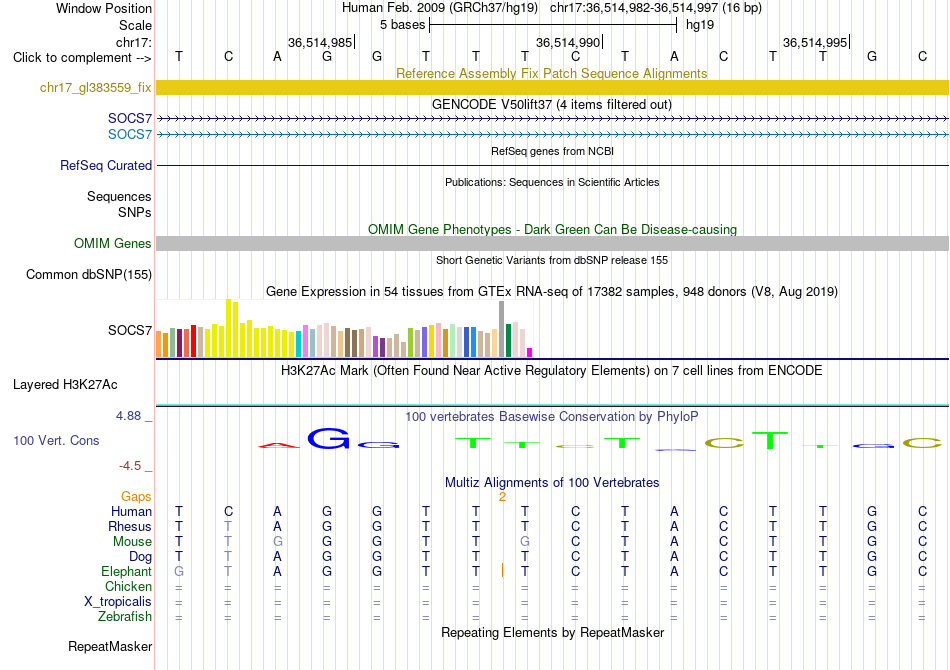Click the -4.5 PhyloP lower scale value

(130, 466)
